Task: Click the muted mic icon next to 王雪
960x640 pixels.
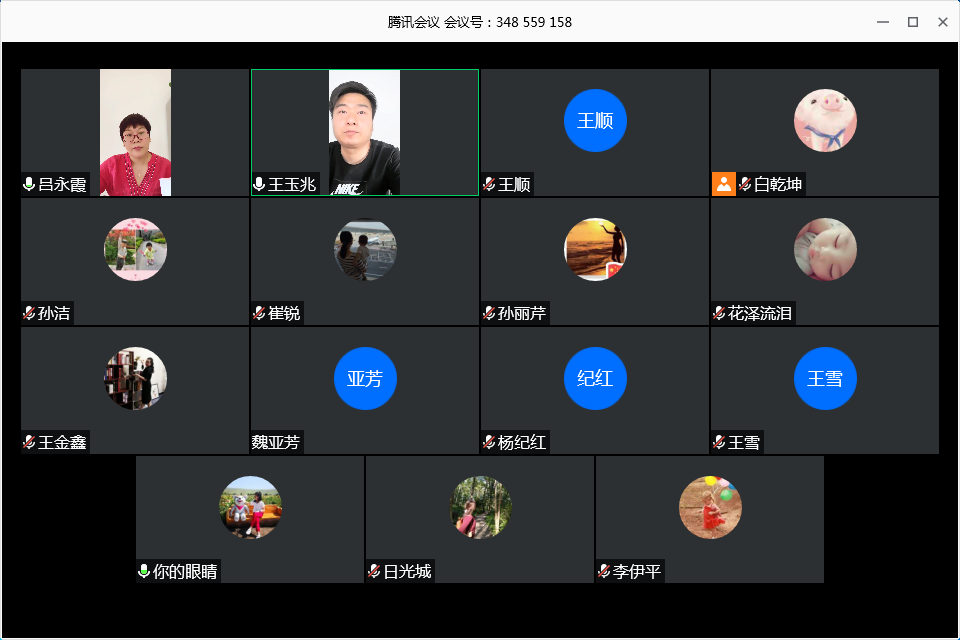Action: pyautogui.click(x=719, y=442)
